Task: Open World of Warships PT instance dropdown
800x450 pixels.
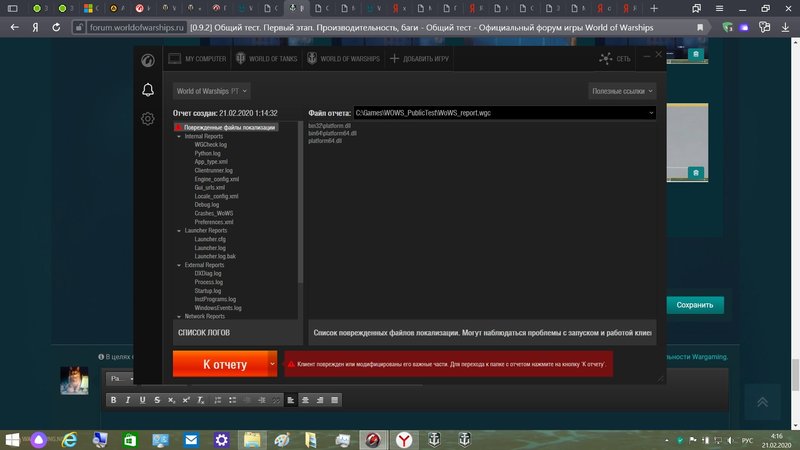Action: tap(211, 91)
